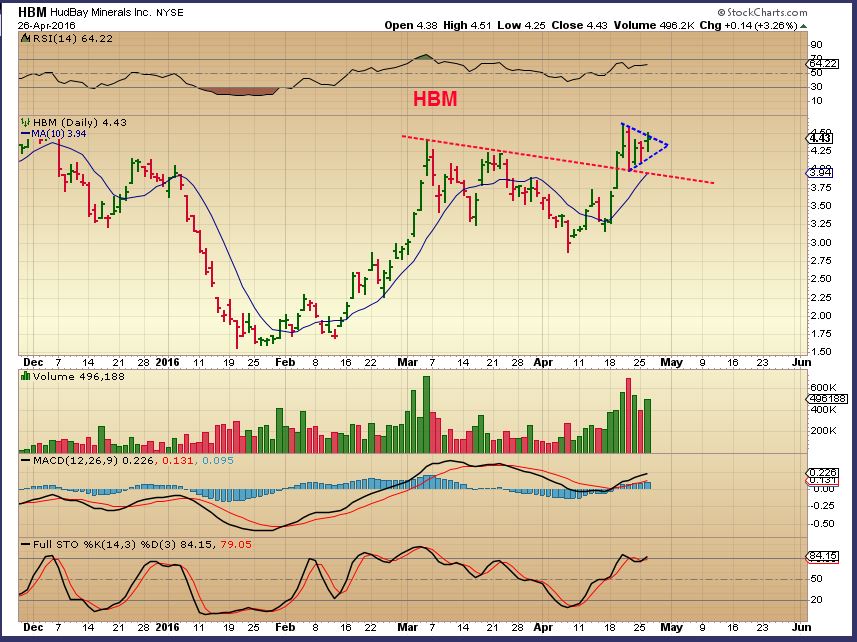Click the red 79.05 stochastic %D value
The height and width of the screenshot is (642, 857).
point(236,544)
